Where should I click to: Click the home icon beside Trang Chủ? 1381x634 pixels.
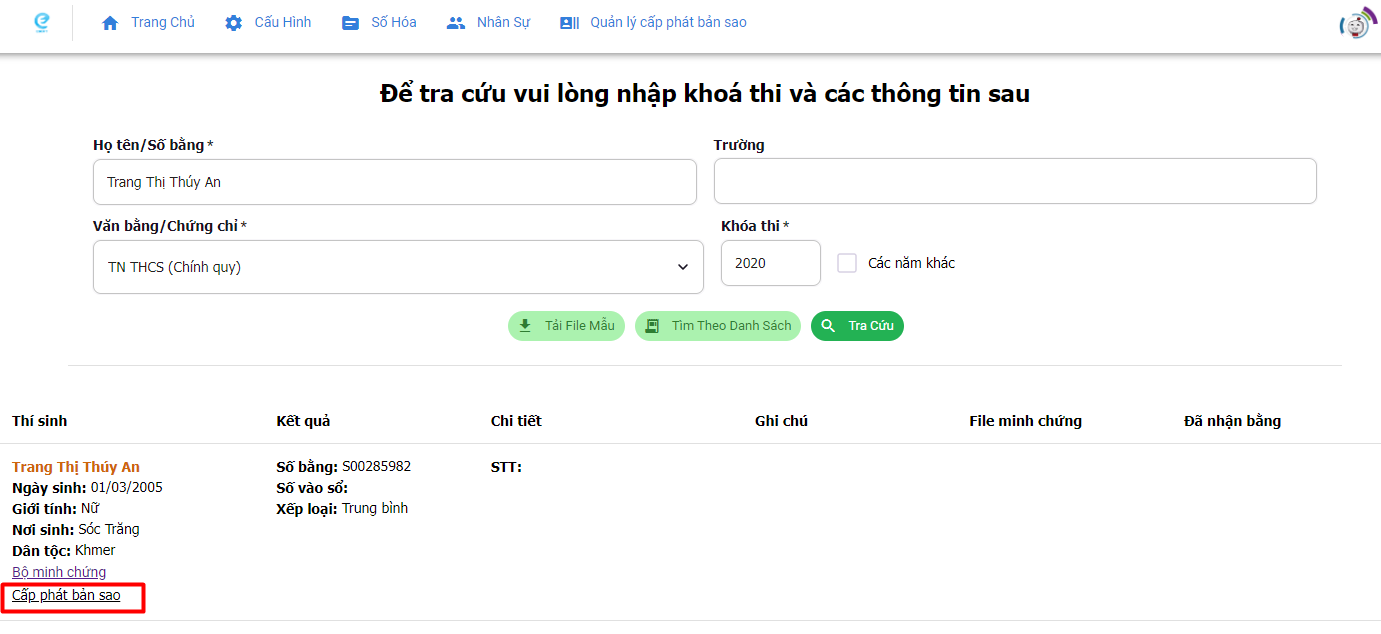click(110, 23)
